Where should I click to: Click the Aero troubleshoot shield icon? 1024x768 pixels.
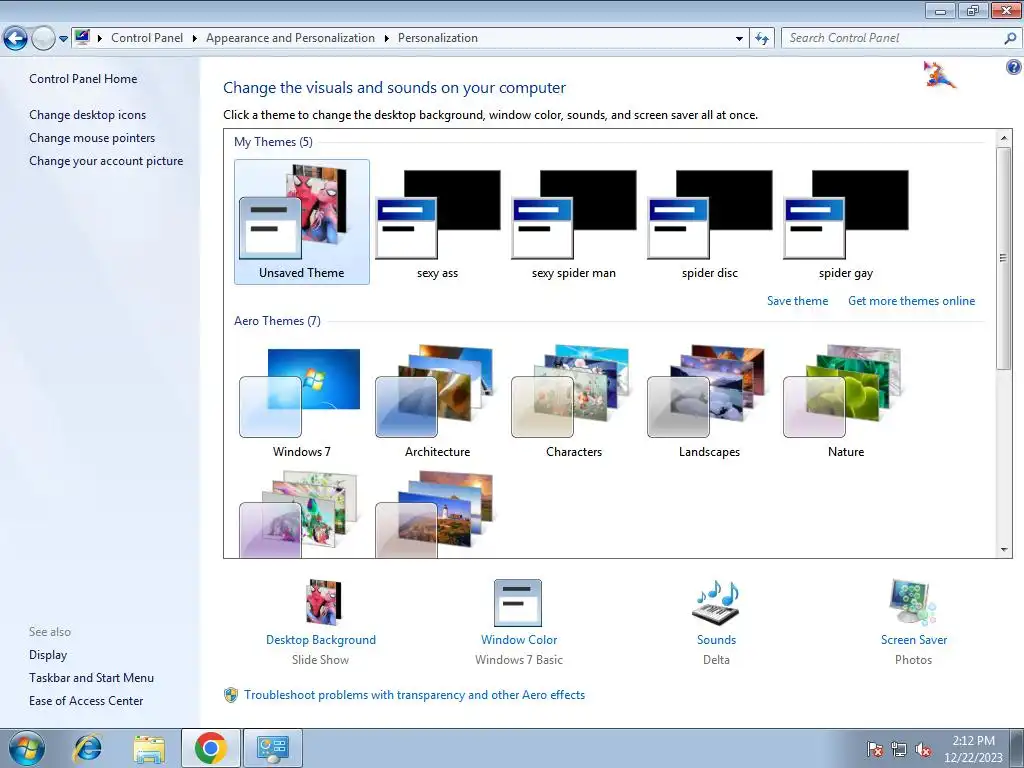pyautogui.click(x=231, y=695)
